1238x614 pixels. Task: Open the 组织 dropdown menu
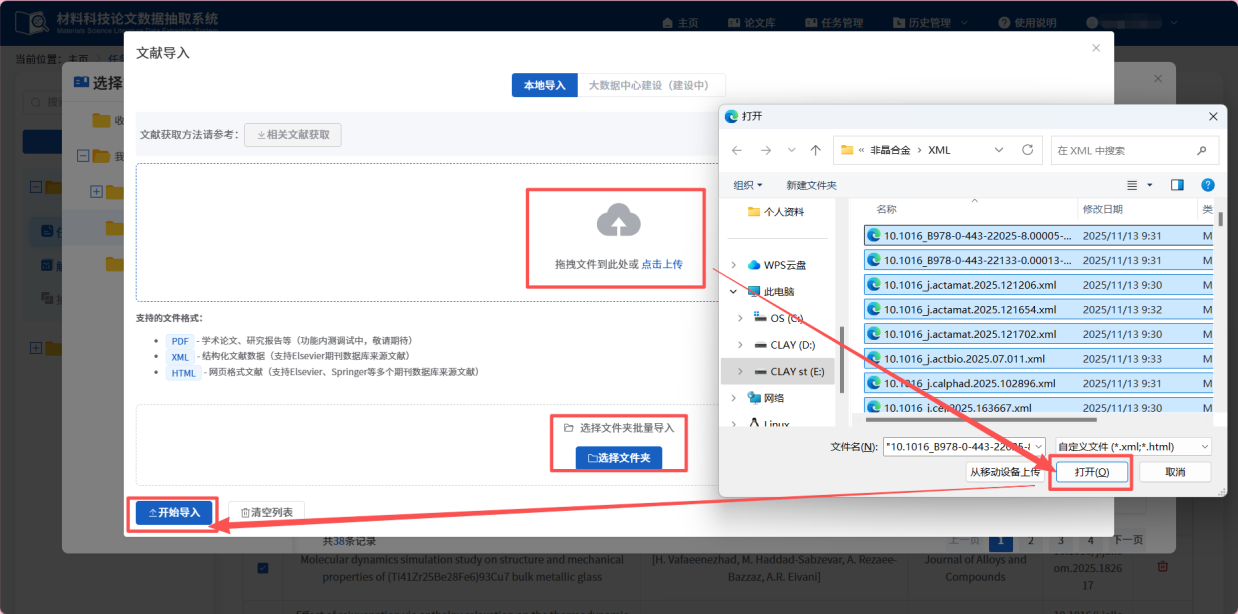[x=748, y=185]
